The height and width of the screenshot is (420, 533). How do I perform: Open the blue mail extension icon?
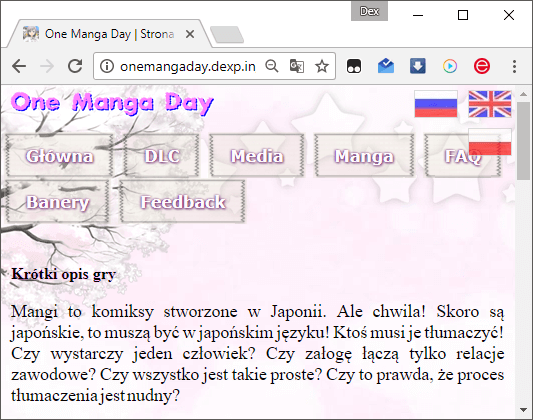coord(386,66)
